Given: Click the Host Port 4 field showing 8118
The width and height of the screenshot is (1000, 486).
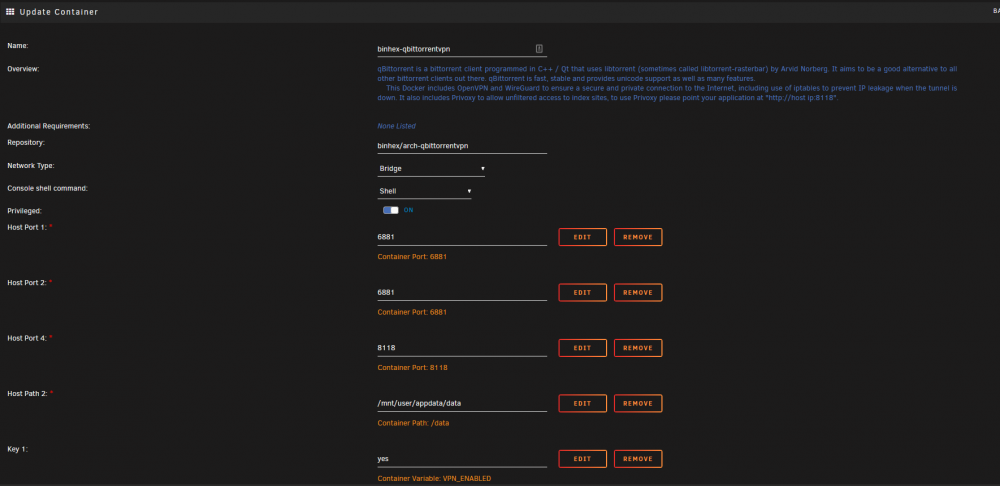Looking at the screenshot, I should 462,348.
